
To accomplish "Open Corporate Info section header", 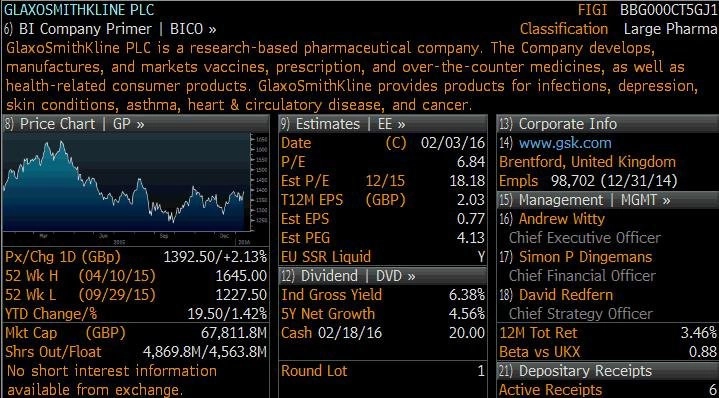I will coord(608,124).
